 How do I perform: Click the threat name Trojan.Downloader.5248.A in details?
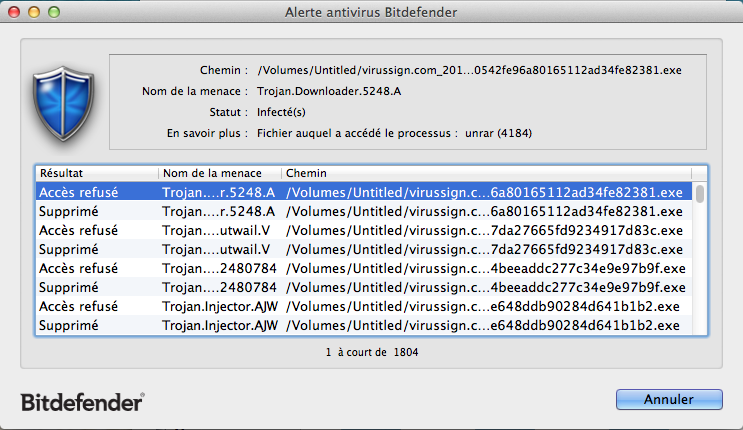point(329,91)
